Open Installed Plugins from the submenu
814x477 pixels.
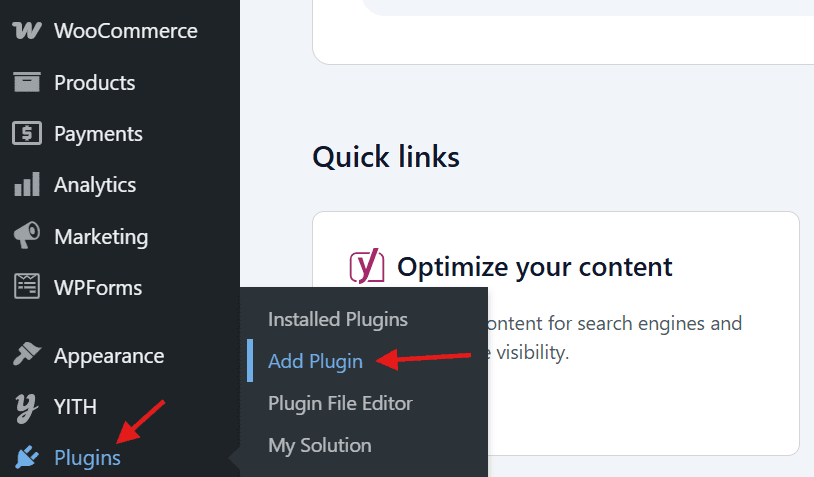338,320
